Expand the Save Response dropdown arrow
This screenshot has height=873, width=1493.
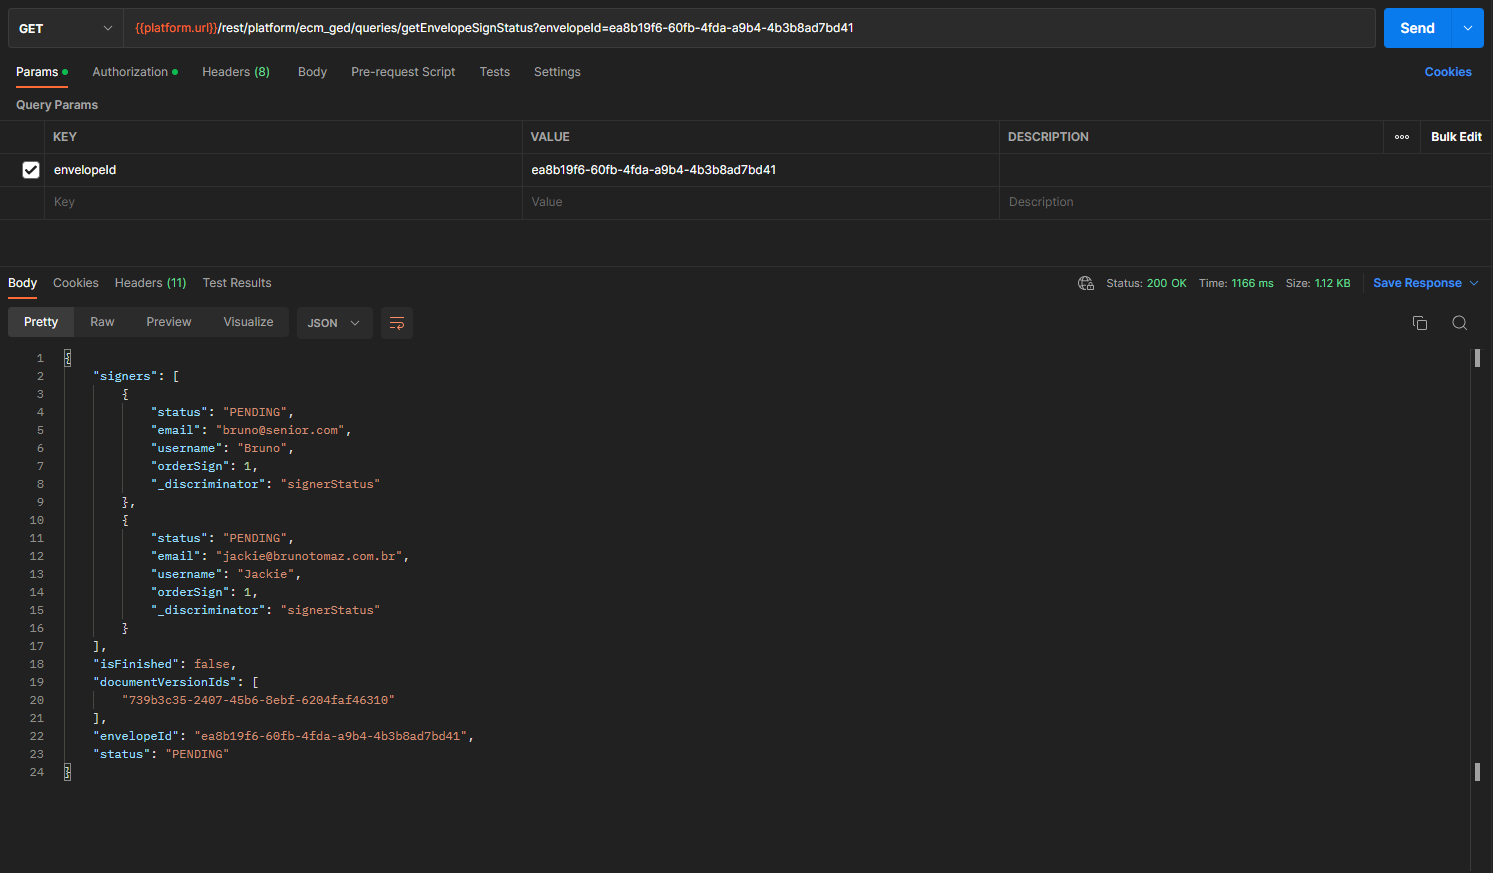click(x=1473, y=284)
